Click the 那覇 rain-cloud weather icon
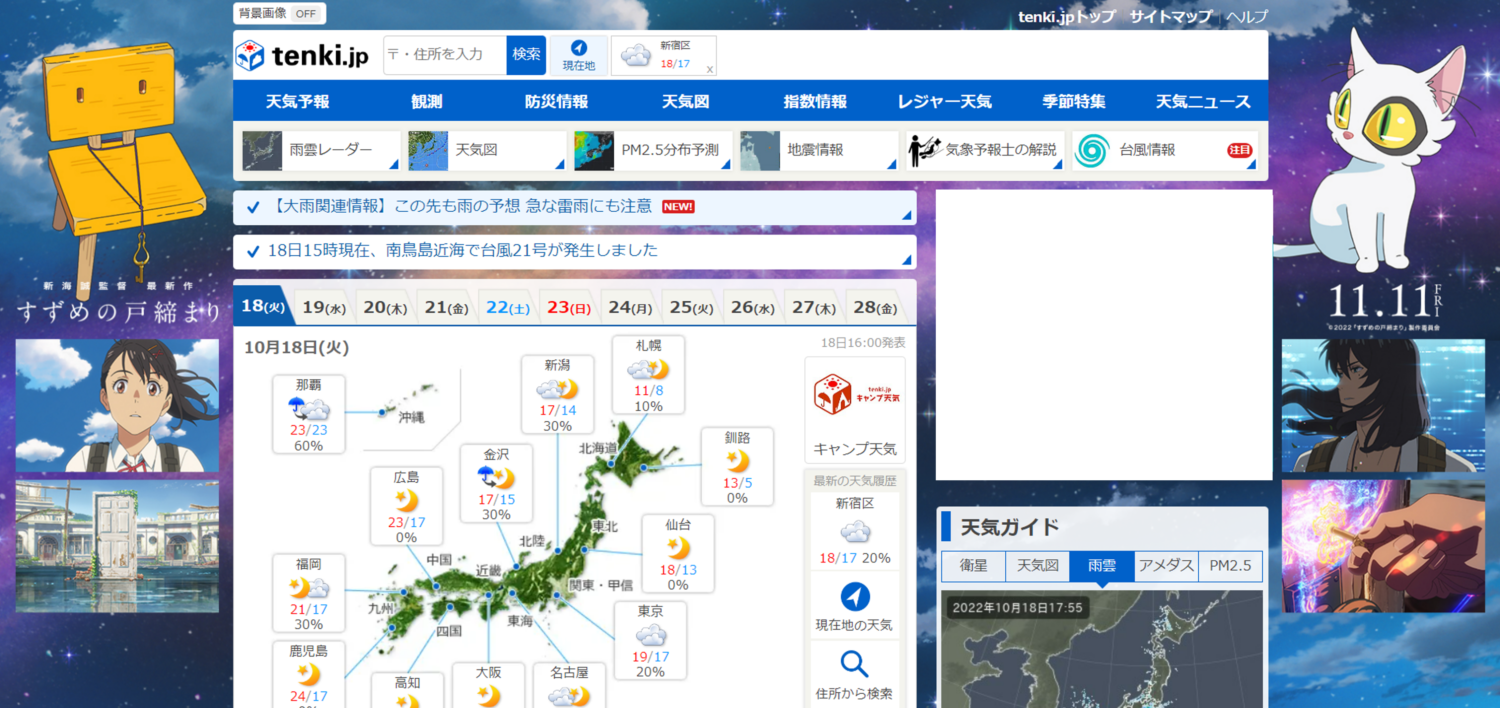Viewport: 1500px width, 708px height. pyautogui.click(x=309, y=408)
